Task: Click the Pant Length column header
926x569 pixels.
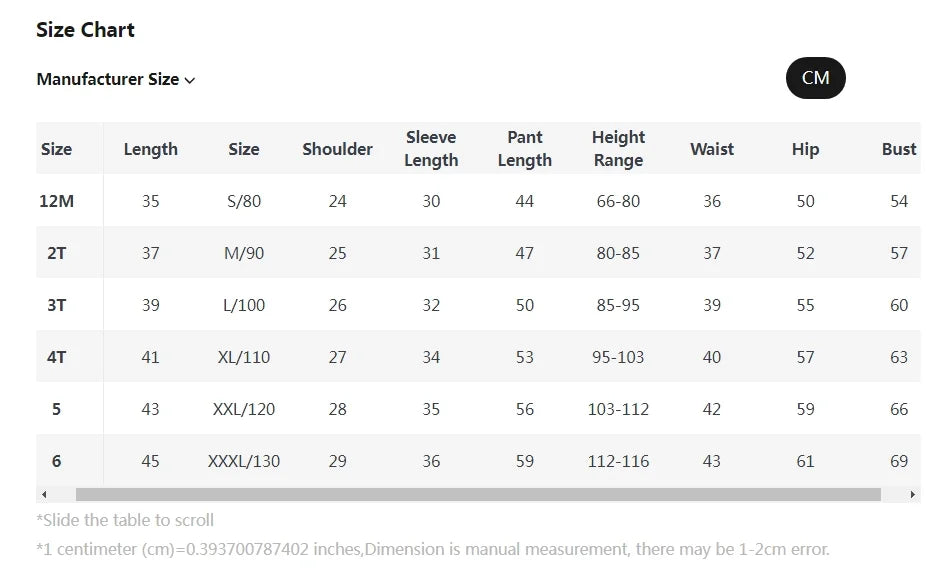Action: click(x=524, y=149)
